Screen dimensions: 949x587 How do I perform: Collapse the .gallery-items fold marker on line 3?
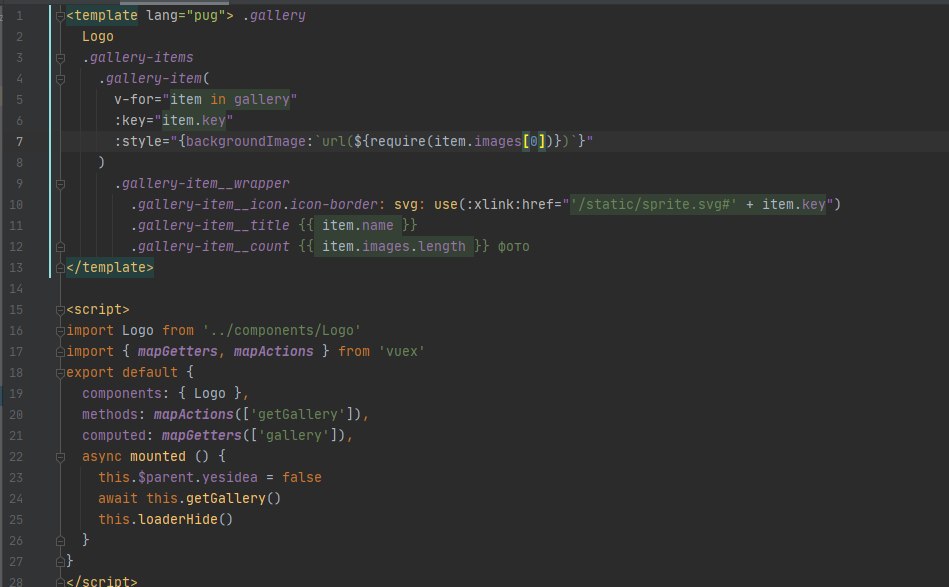pyautogui.click(x=61, y=58)
